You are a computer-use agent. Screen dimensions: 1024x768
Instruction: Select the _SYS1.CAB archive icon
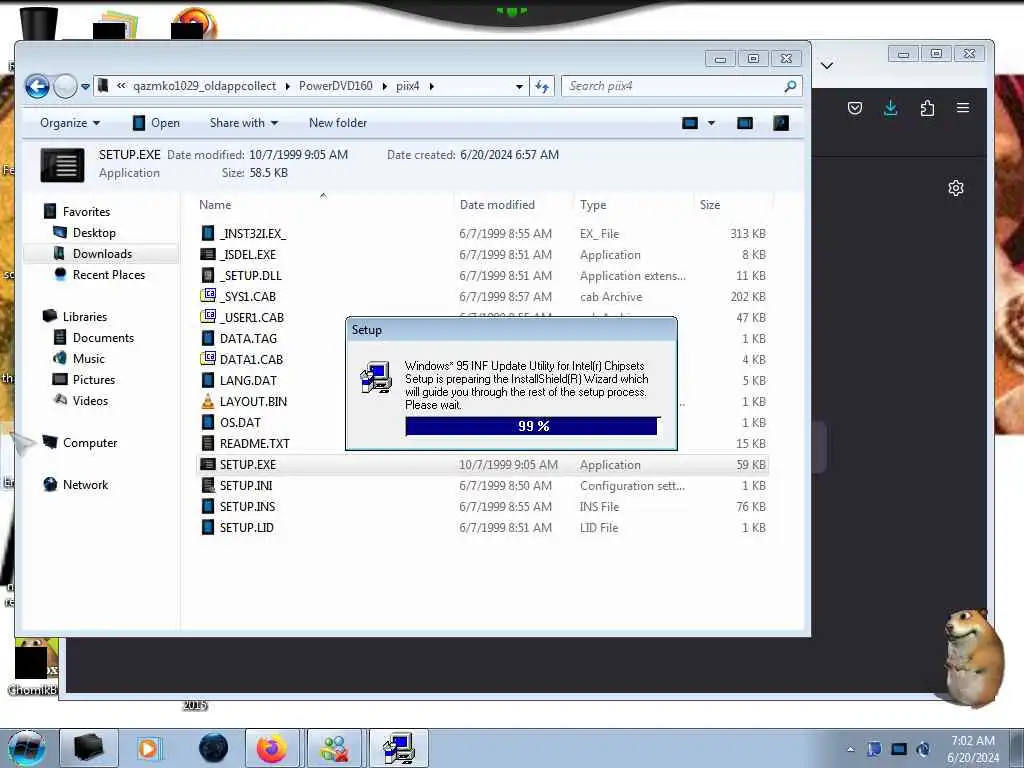208,296
